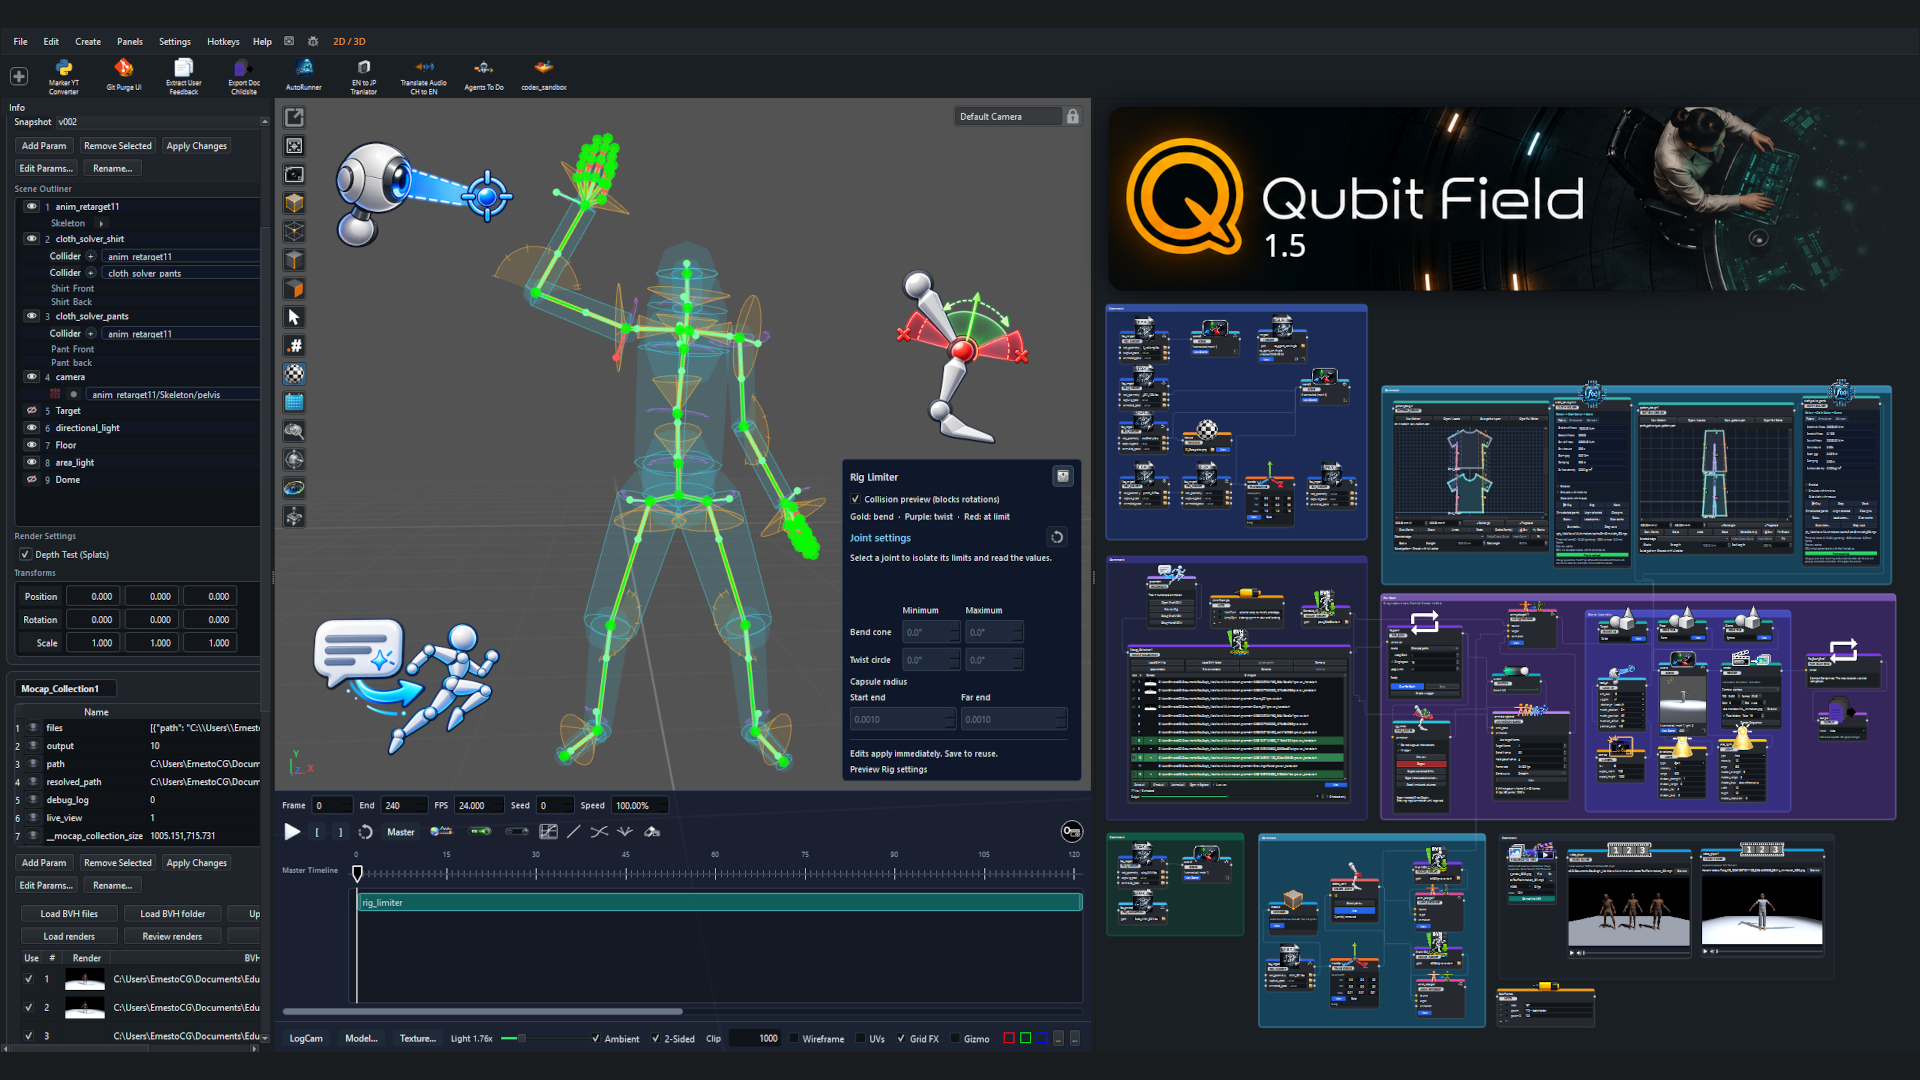The width and height of the screenshot is (1920, 1080).
Task: Open the Mocap_Collection1 selector
Action: click(66, 689)
